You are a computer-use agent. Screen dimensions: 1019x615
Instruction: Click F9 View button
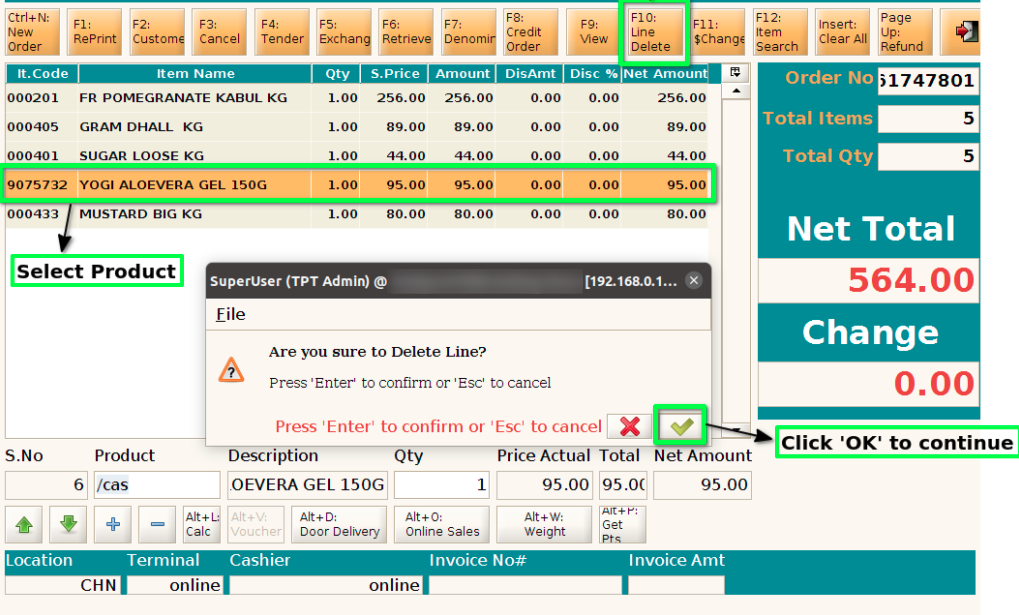tap(593, 32)
